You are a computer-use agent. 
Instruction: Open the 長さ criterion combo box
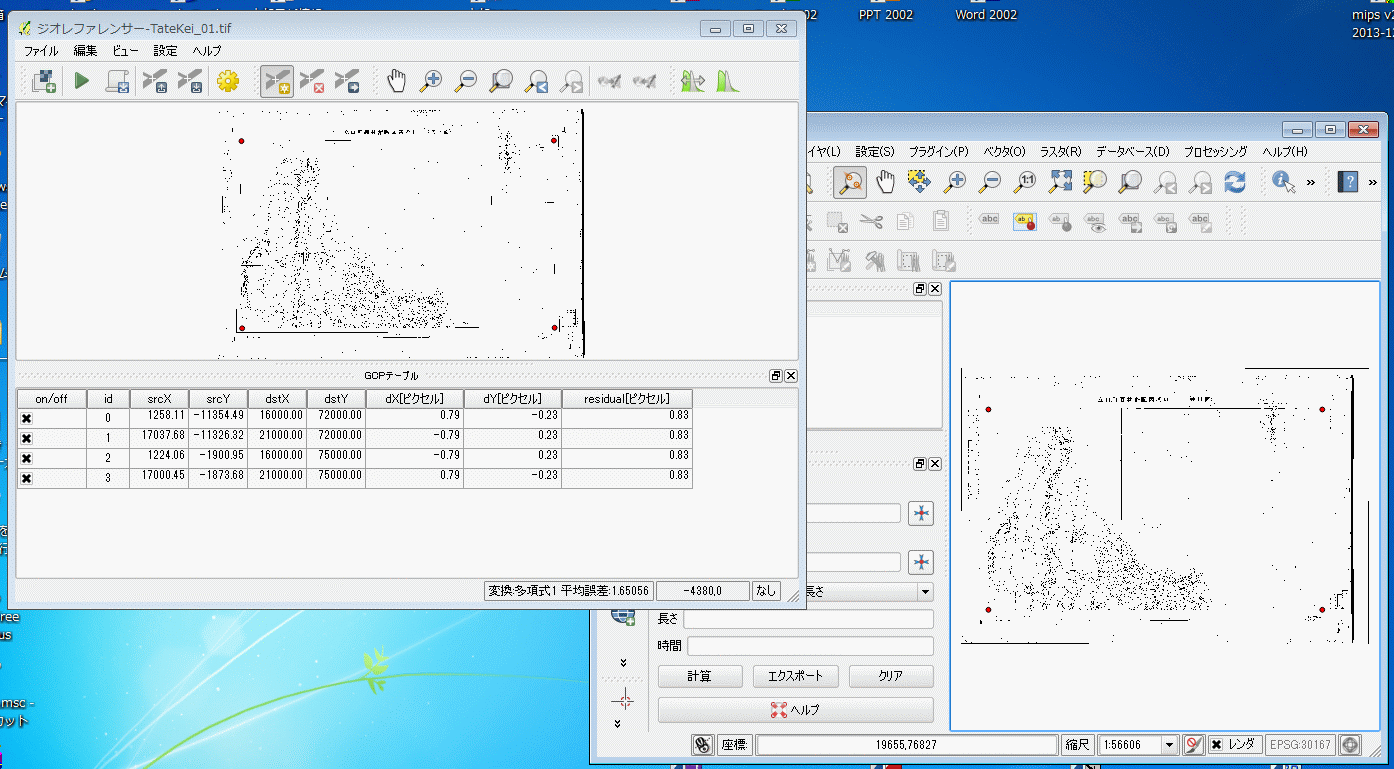click(924, 592)
